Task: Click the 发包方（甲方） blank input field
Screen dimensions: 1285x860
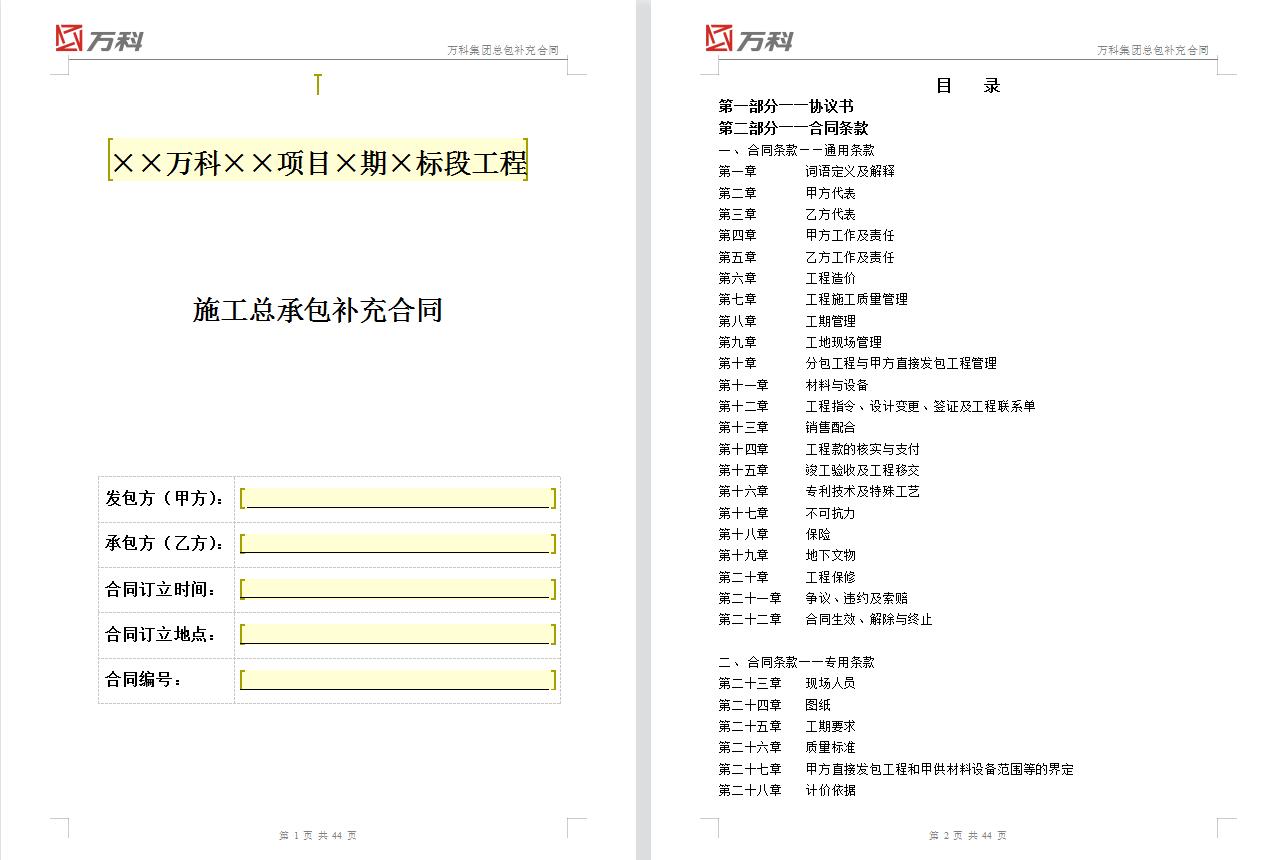Action: click(x=398, y=498)
